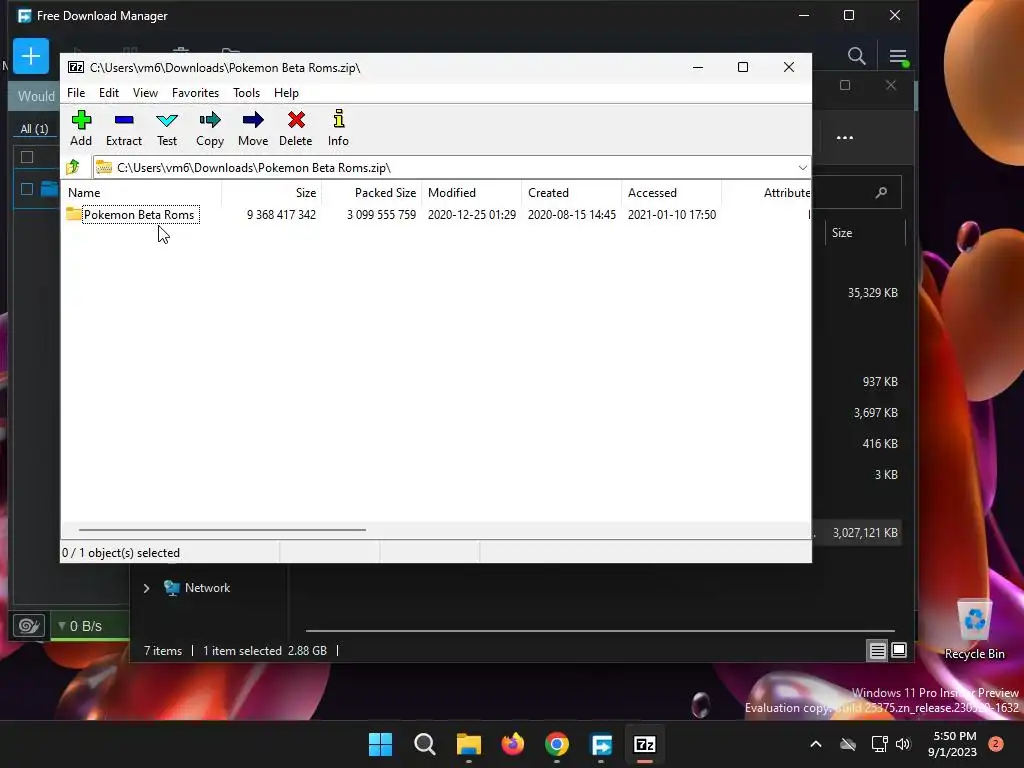Image resolution: width=1024 pixels, height=768 pixels.
Task: Open archive Info from toolbar
Action: 338,128
